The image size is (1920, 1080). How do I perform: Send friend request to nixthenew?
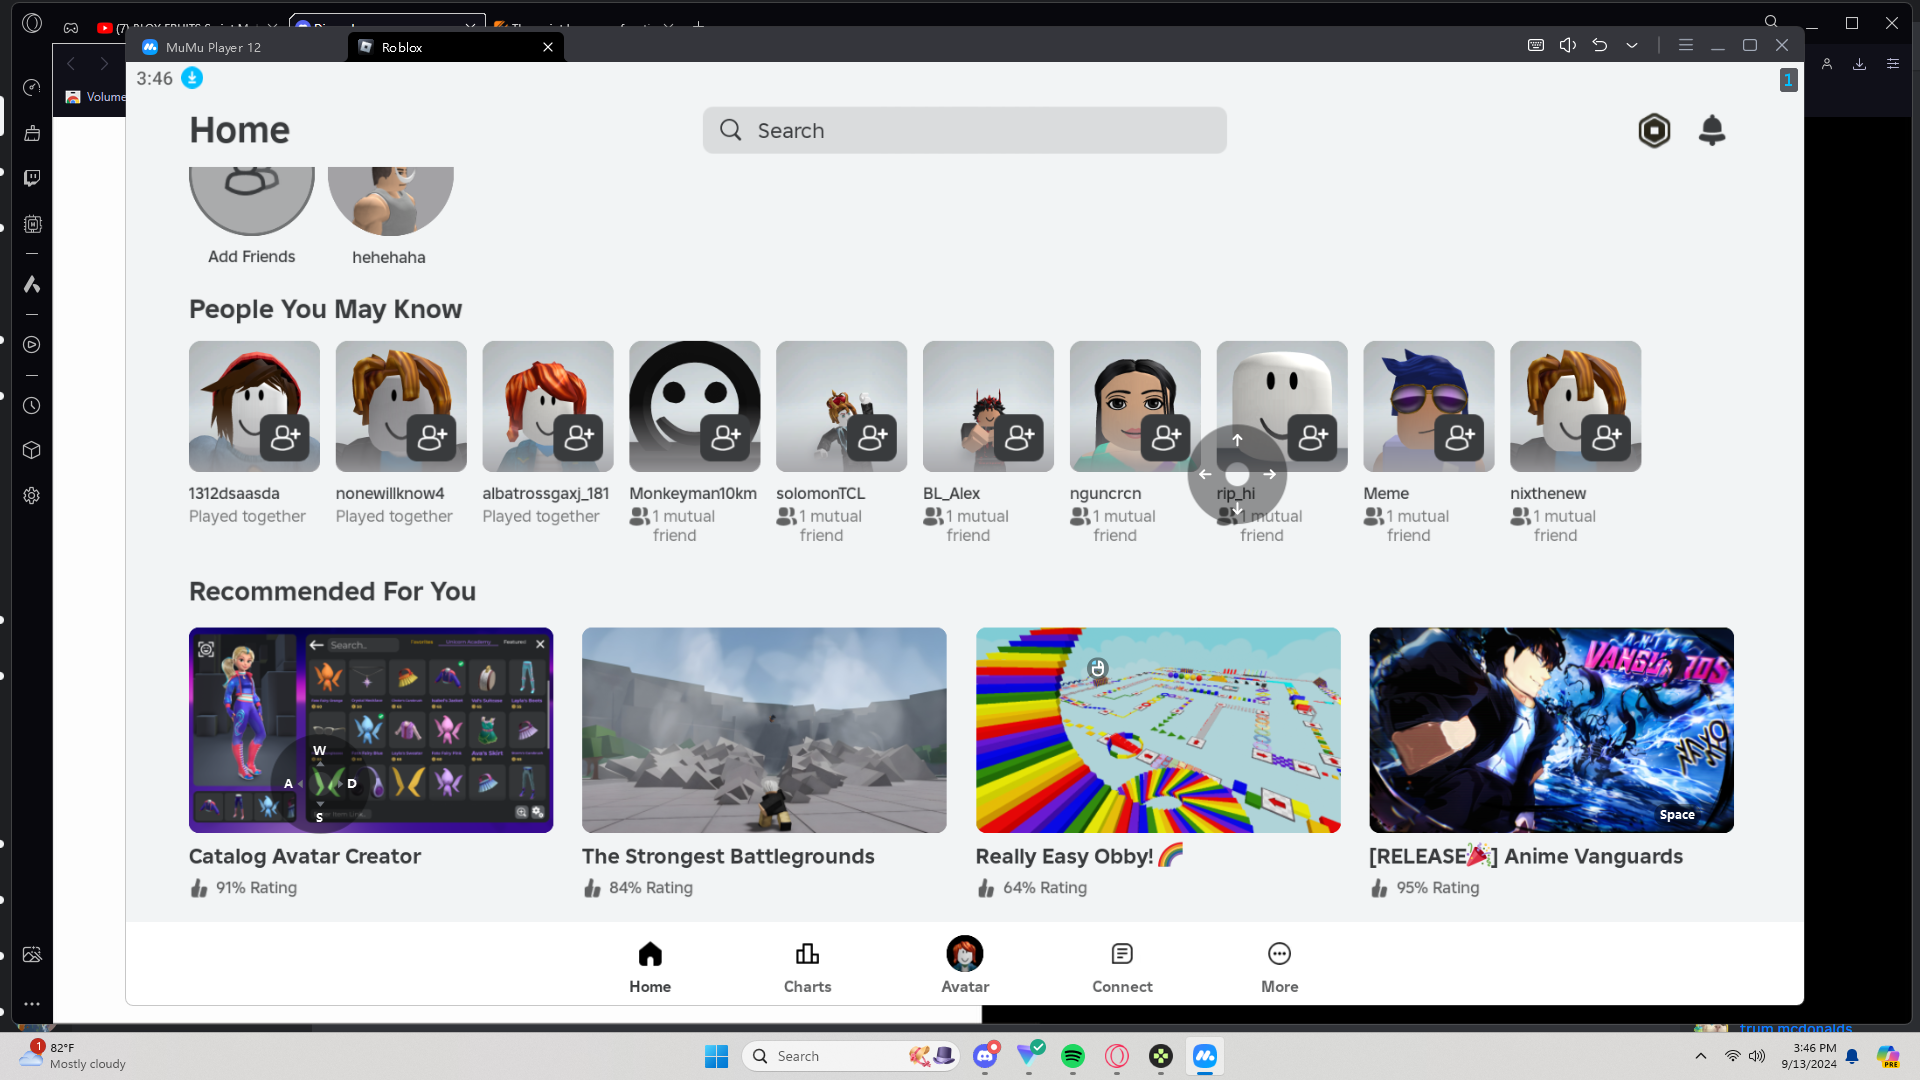click(x=1607, y=437)
